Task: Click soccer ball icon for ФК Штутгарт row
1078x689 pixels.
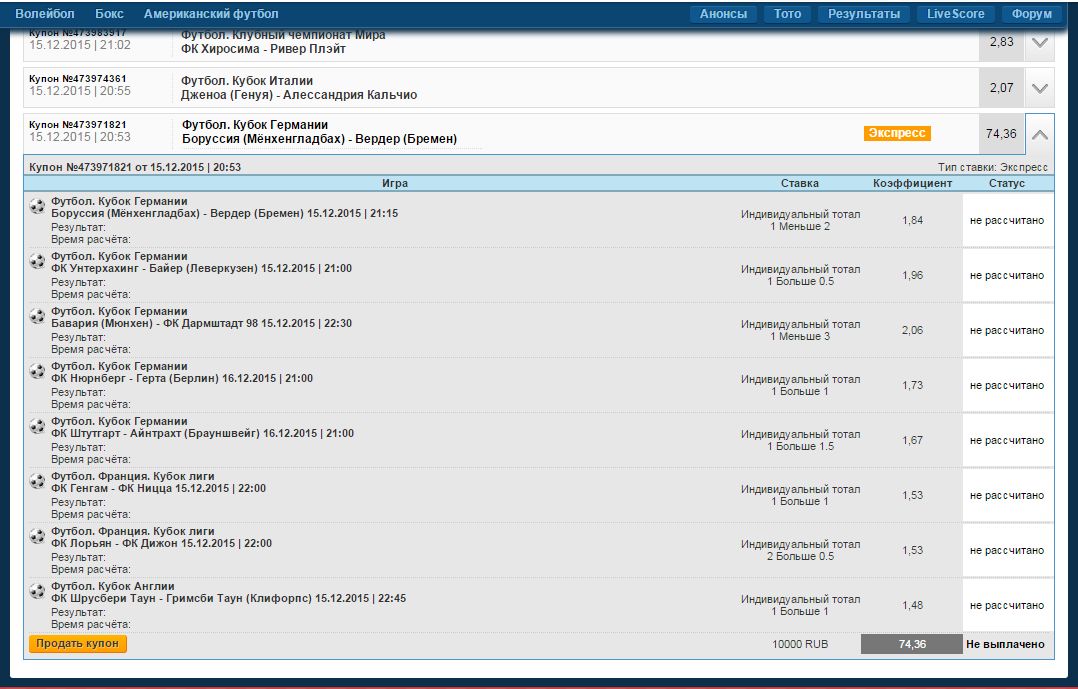Action: pyautogui.click(x=37, y=425)
